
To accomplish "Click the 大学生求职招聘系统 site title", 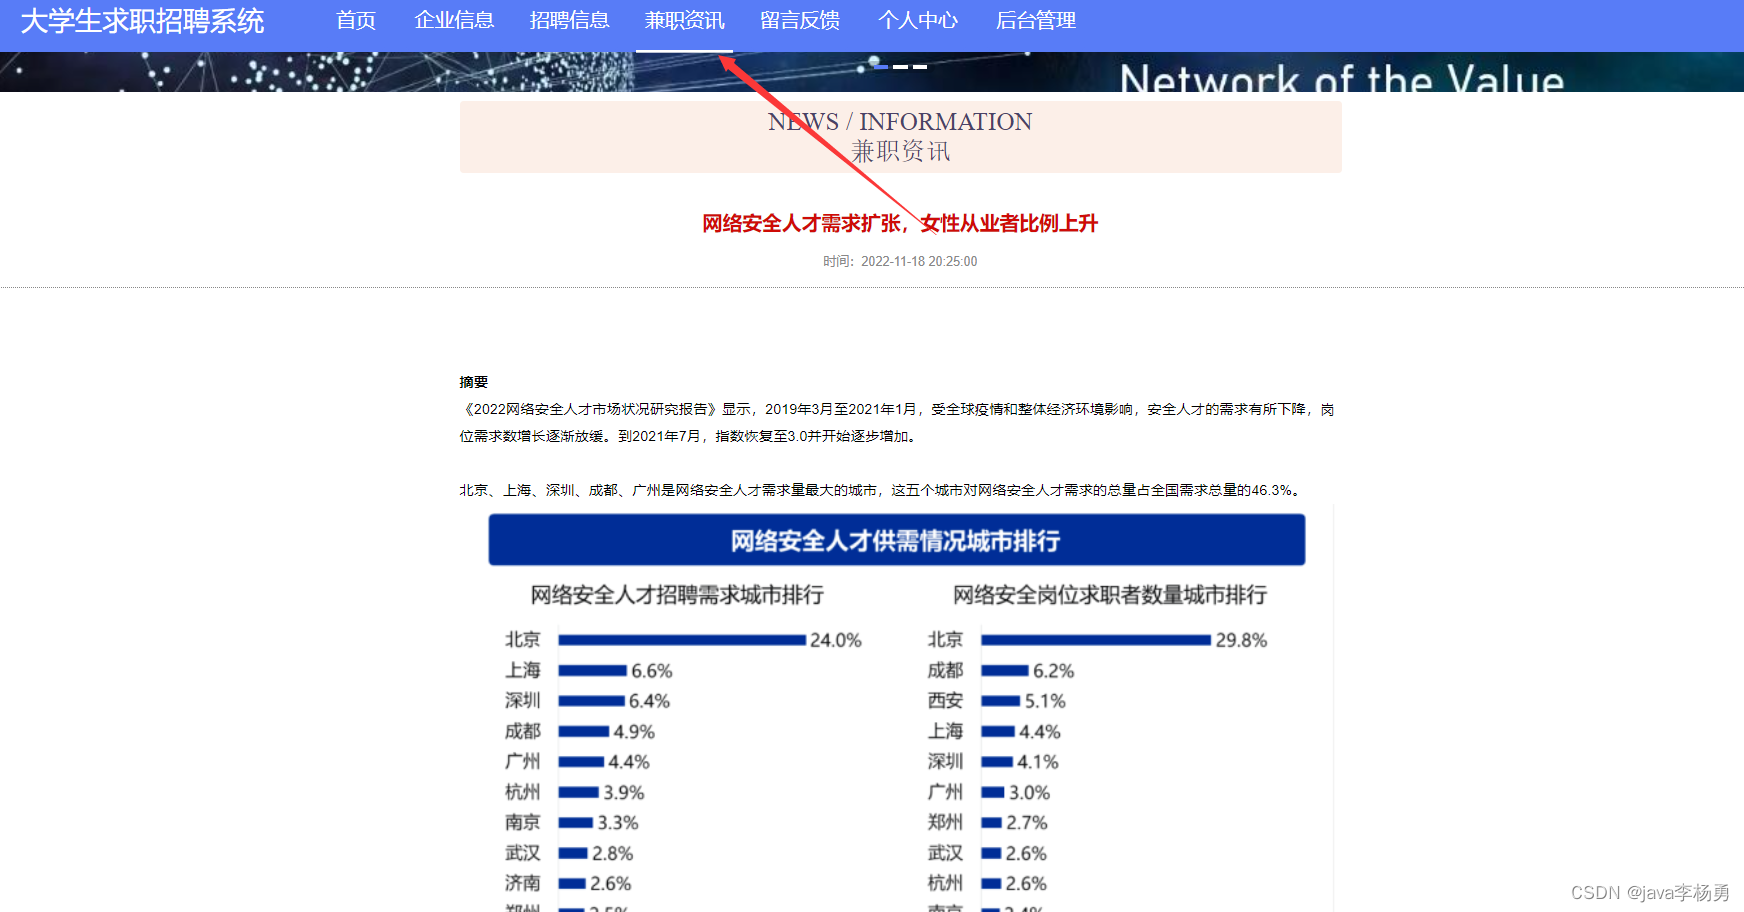I will pyautogui.click(x=142, y=21).
